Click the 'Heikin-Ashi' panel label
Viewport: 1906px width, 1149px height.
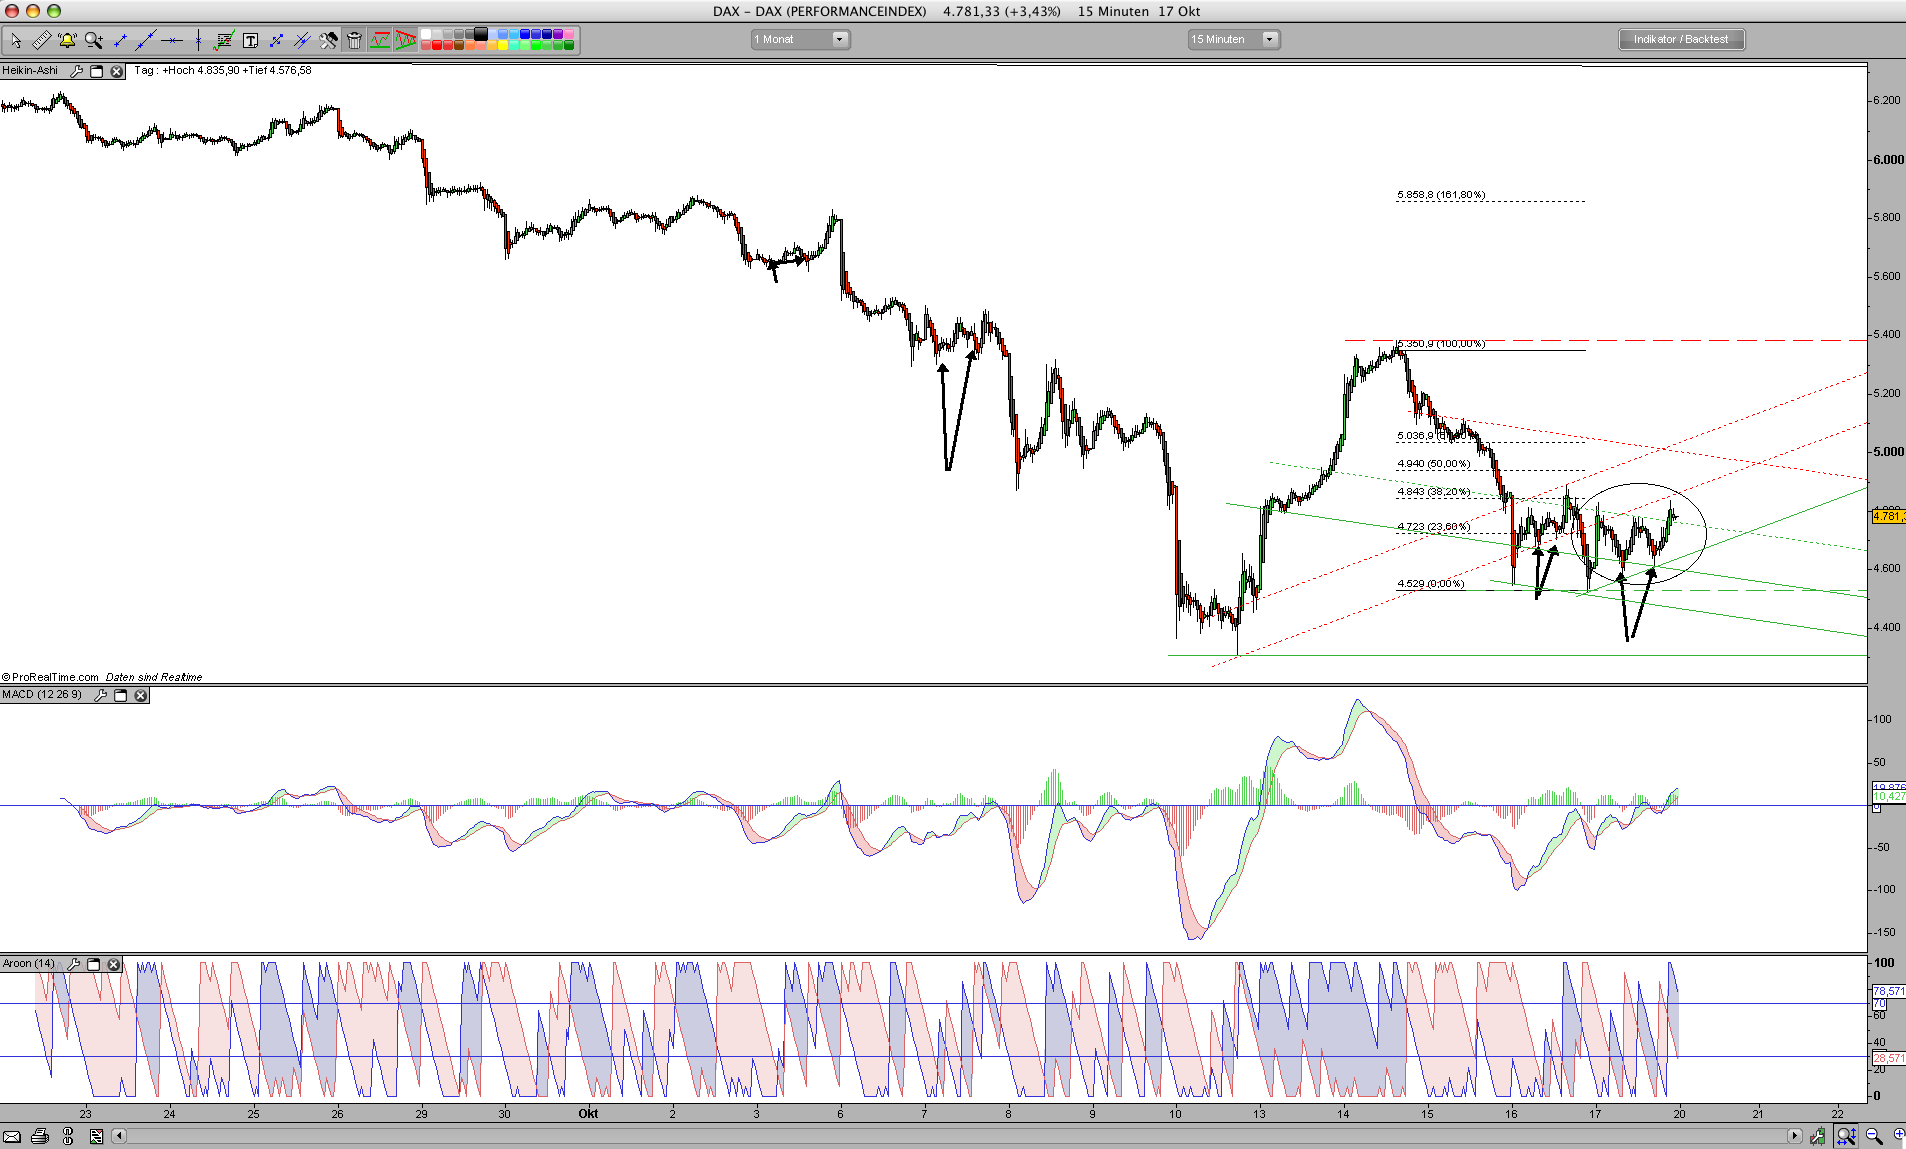(30, 71)
